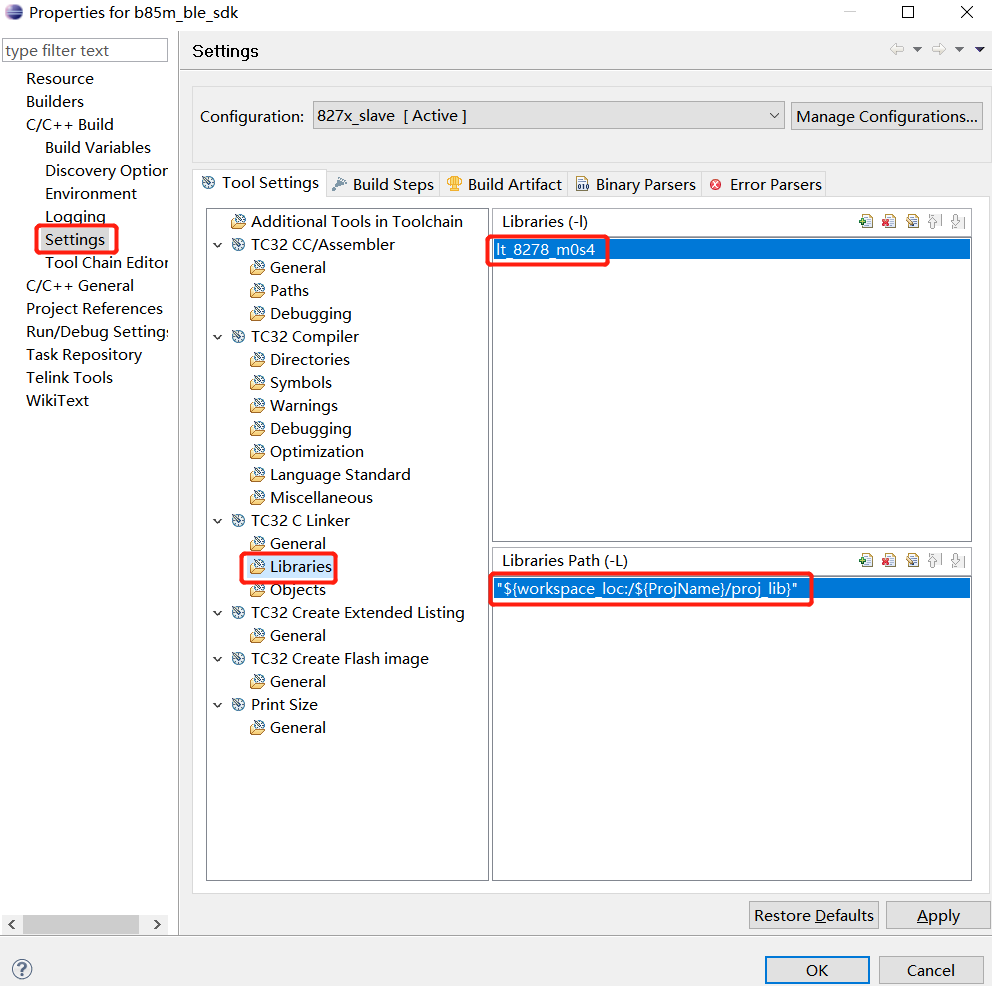Switch to the Build Steps tab
The image size is (992, 986).
(383, 184)
